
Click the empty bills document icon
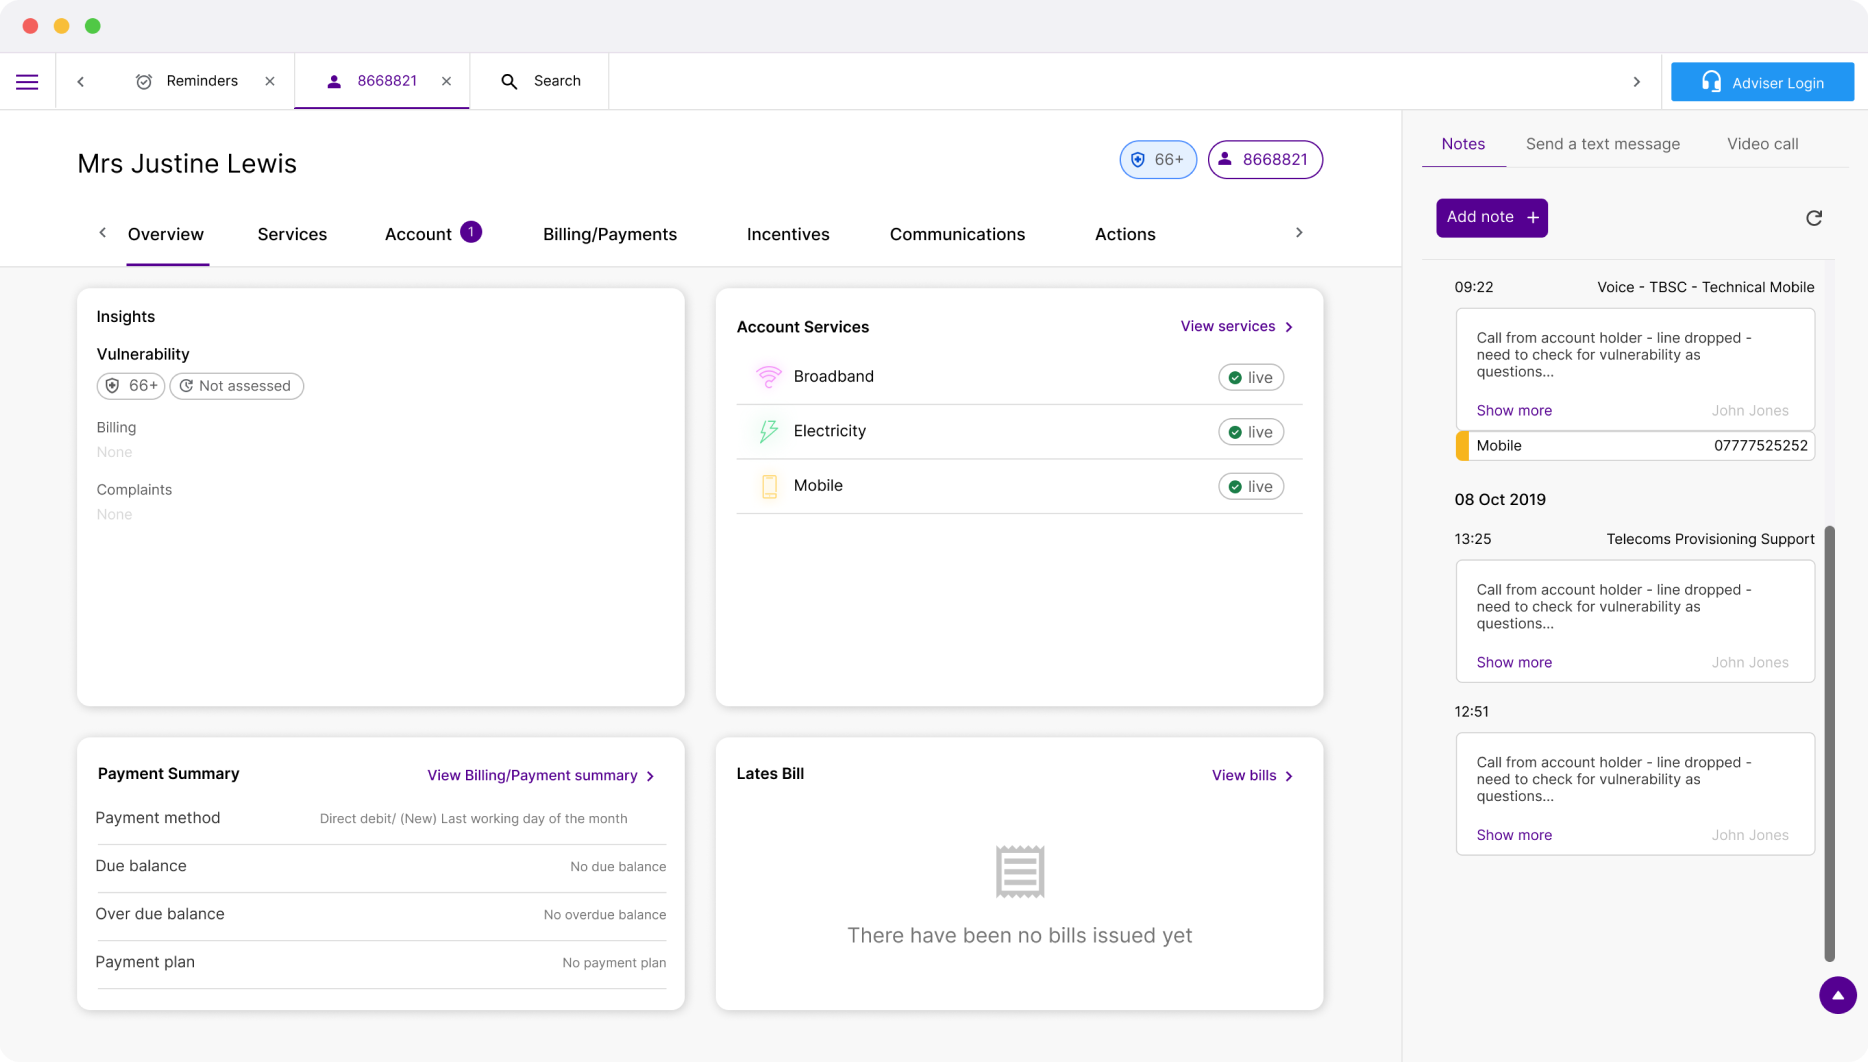pos(1020,872)
